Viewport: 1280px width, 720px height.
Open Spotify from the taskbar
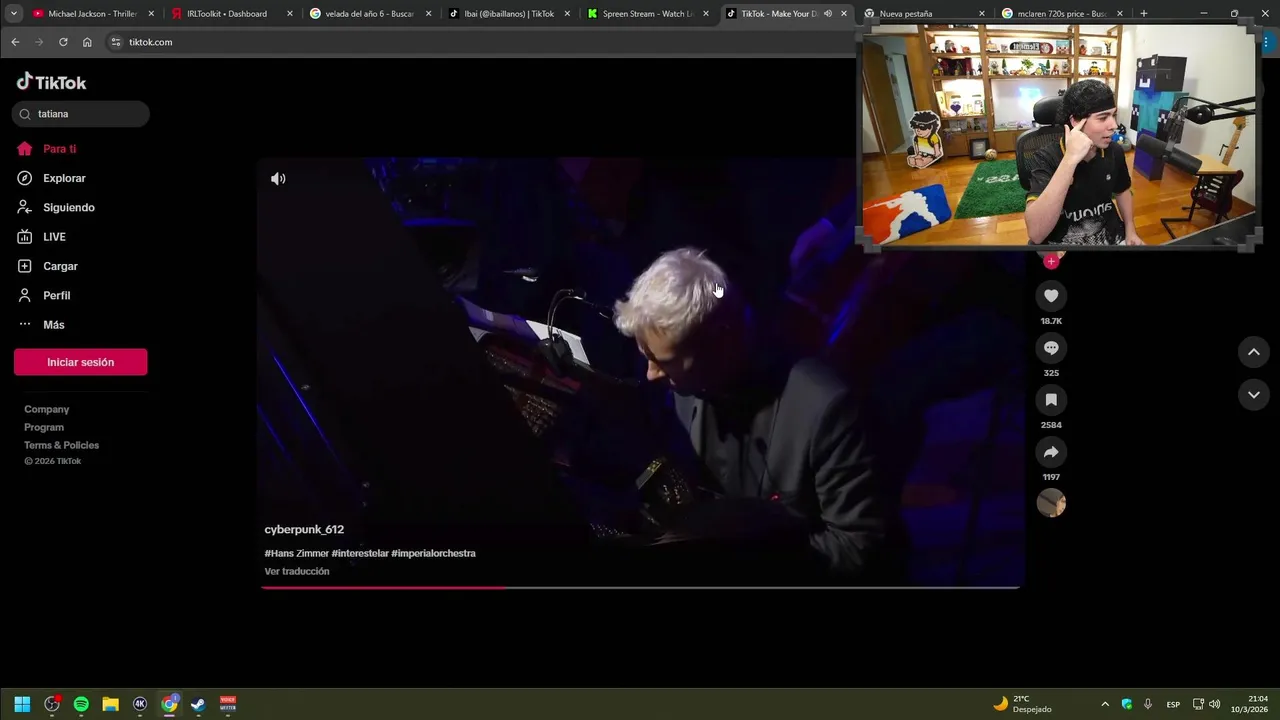[81, 704]
